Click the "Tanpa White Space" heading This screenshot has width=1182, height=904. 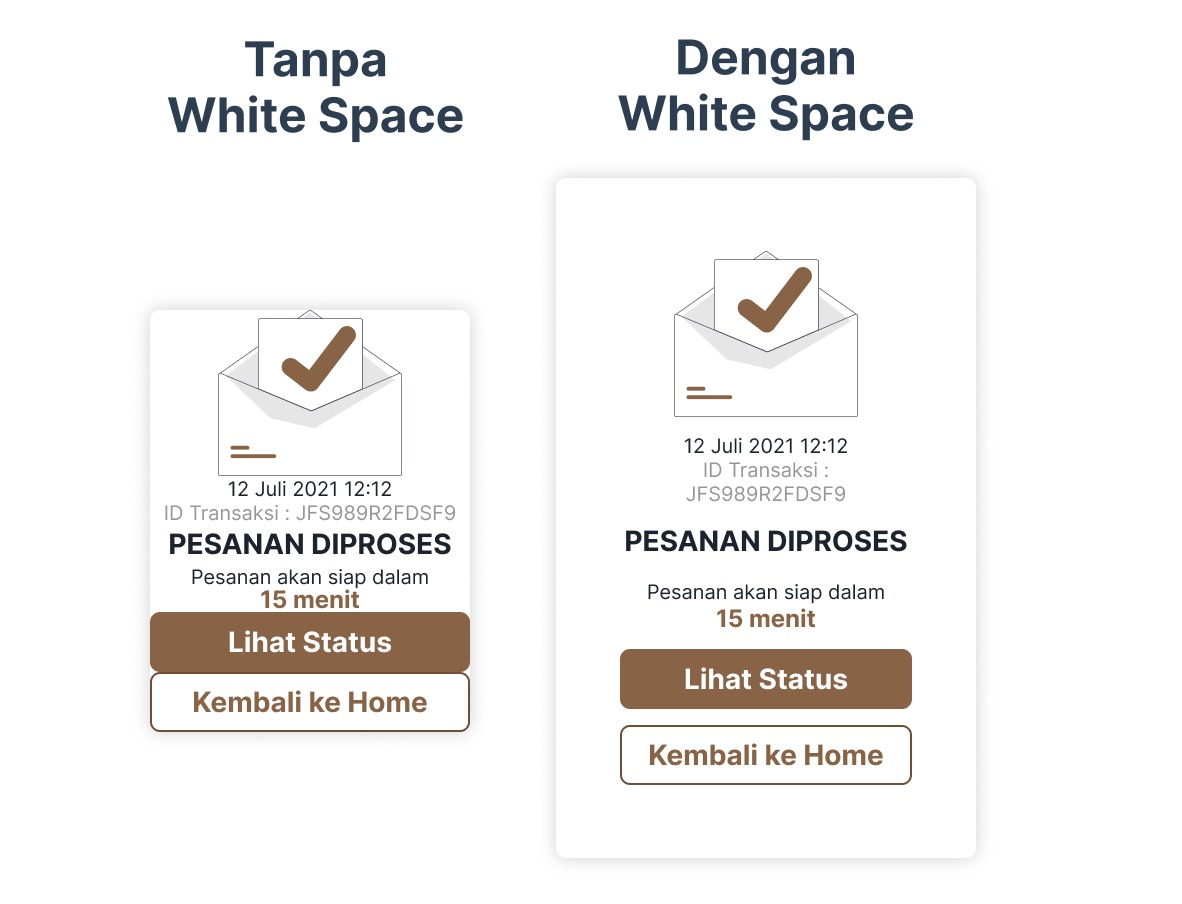pyautogui.click(x=316, y=88)
